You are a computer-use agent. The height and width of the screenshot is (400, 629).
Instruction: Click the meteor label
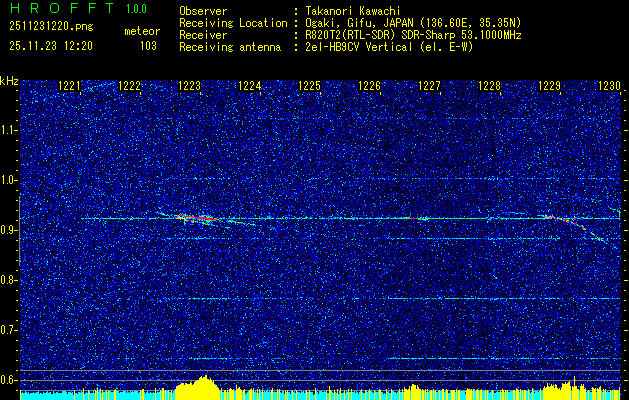coord(142,31)
